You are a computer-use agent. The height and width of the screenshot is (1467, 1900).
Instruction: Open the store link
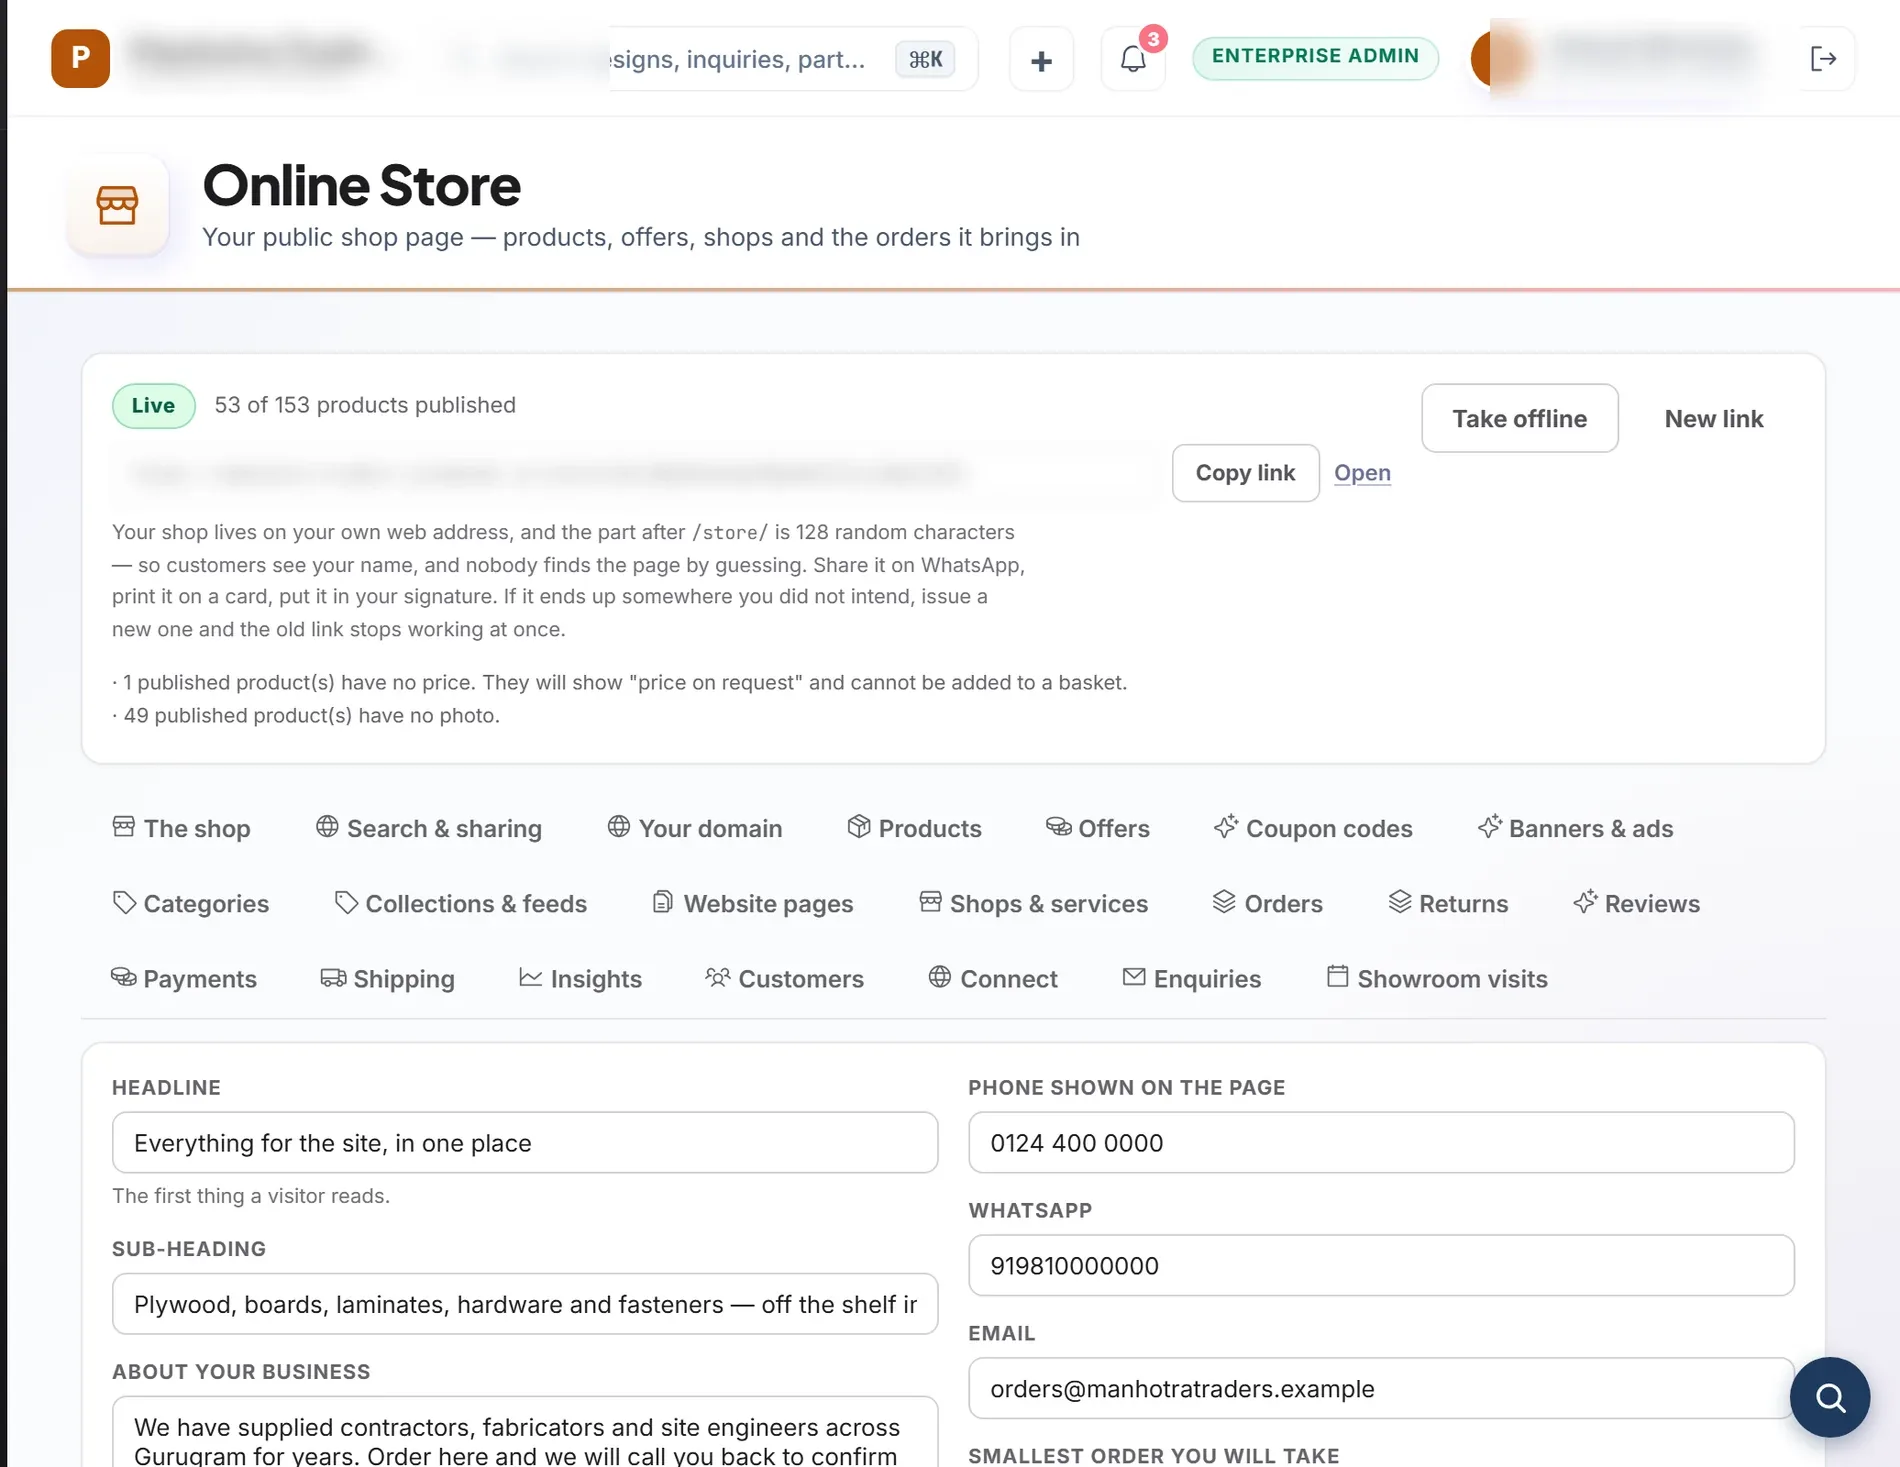coord(1362,473)
